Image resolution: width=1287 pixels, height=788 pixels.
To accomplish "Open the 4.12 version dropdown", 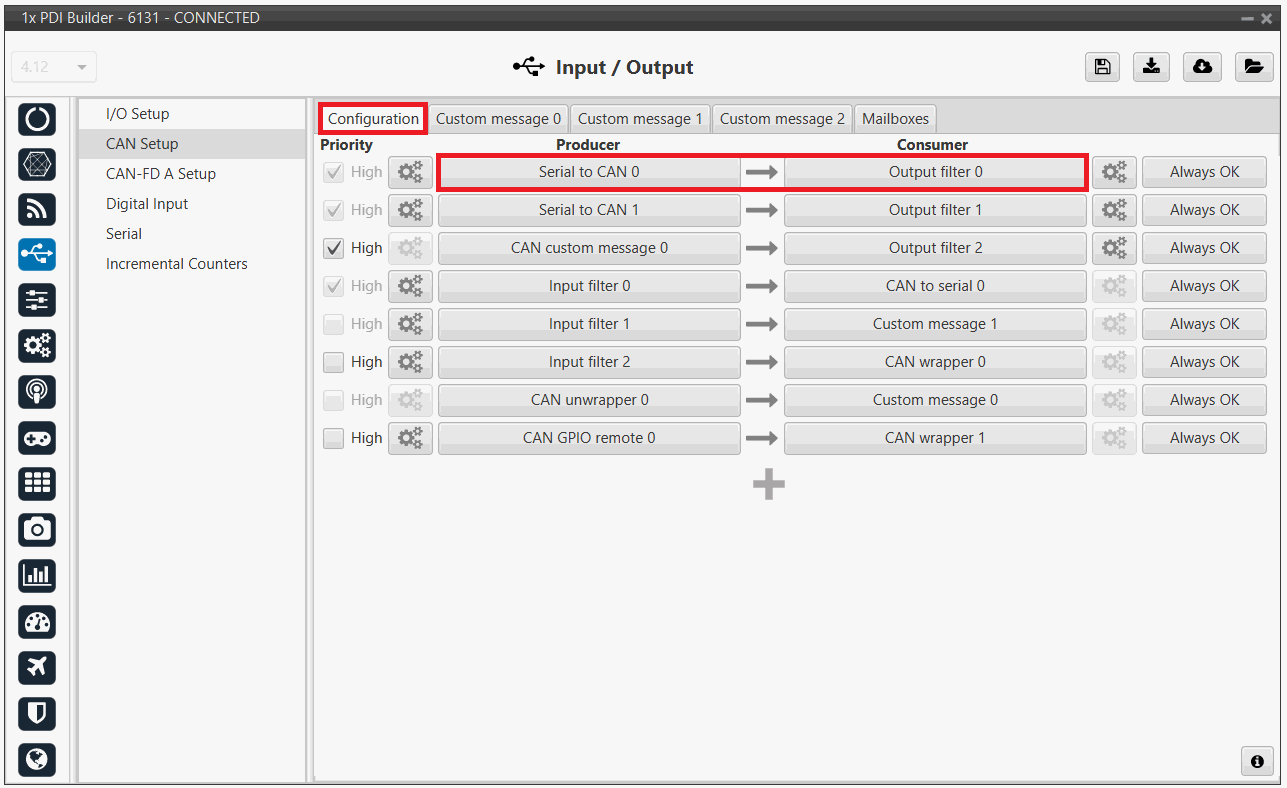I will click(54, 67).
